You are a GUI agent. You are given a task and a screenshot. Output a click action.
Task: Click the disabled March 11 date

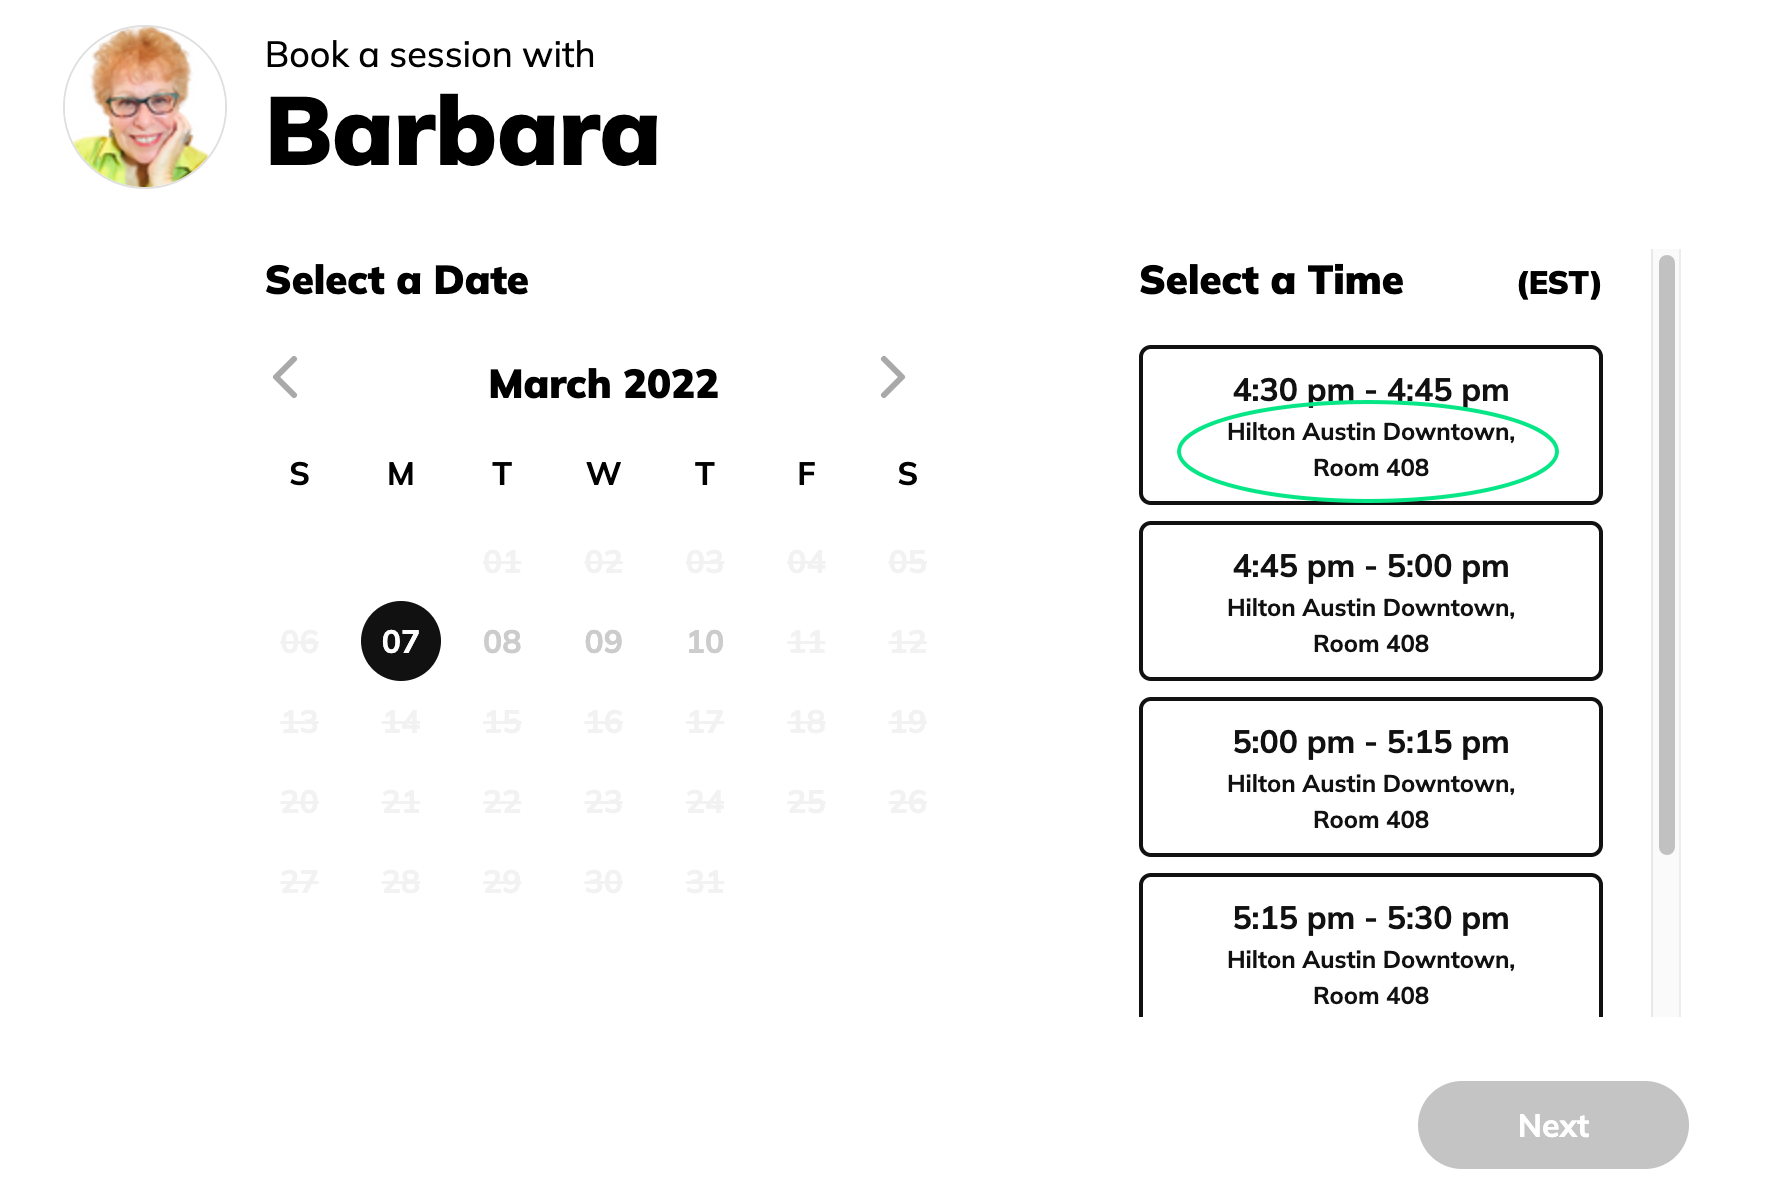tap(806, 641)
